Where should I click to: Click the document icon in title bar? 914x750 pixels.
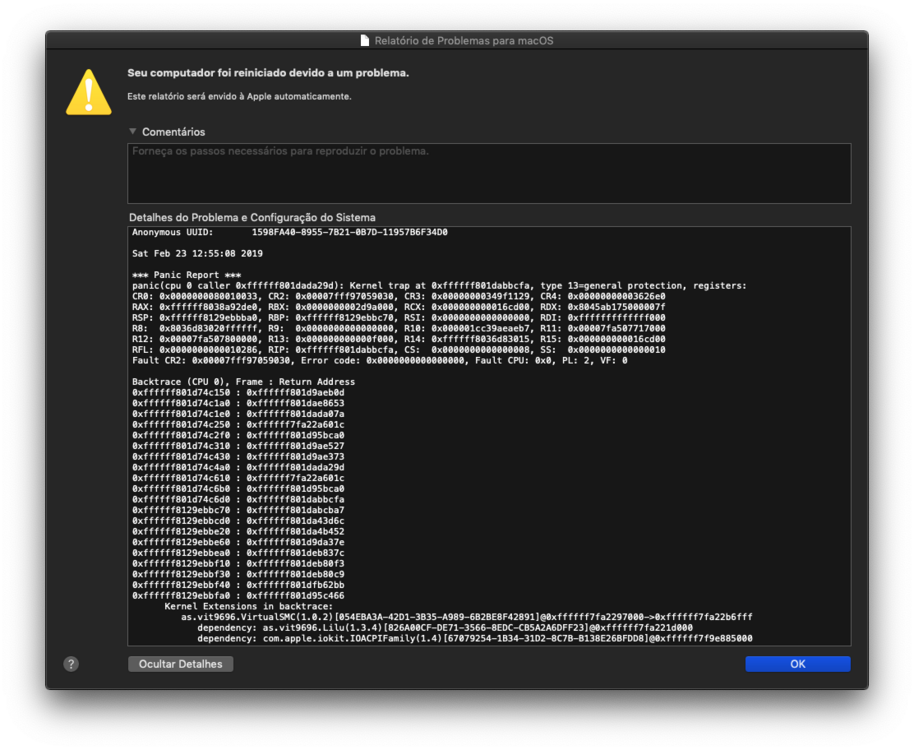[x=365, y=41]
